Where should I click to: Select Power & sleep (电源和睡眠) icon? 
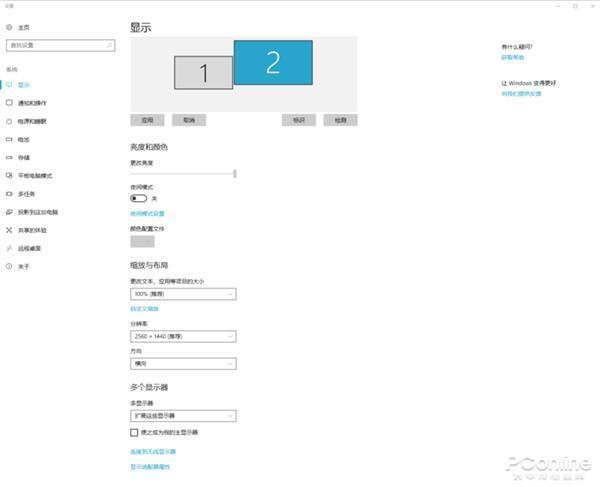click(10, 121)
